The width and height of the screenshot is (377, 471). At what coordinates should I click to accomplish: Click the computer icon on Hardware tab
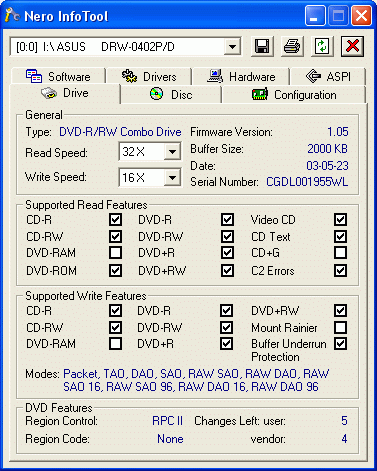point(215,76)
